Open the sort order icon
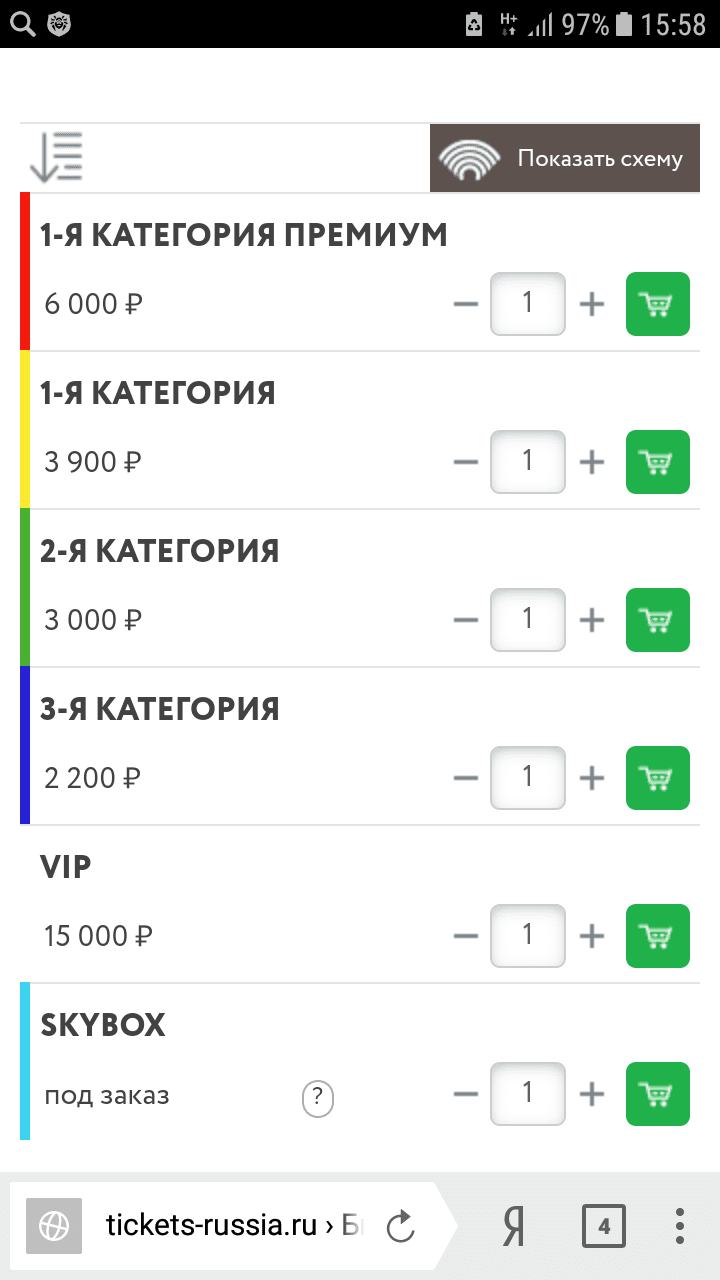The width and height of the screenshot is (720, 1280). (56, 158)
